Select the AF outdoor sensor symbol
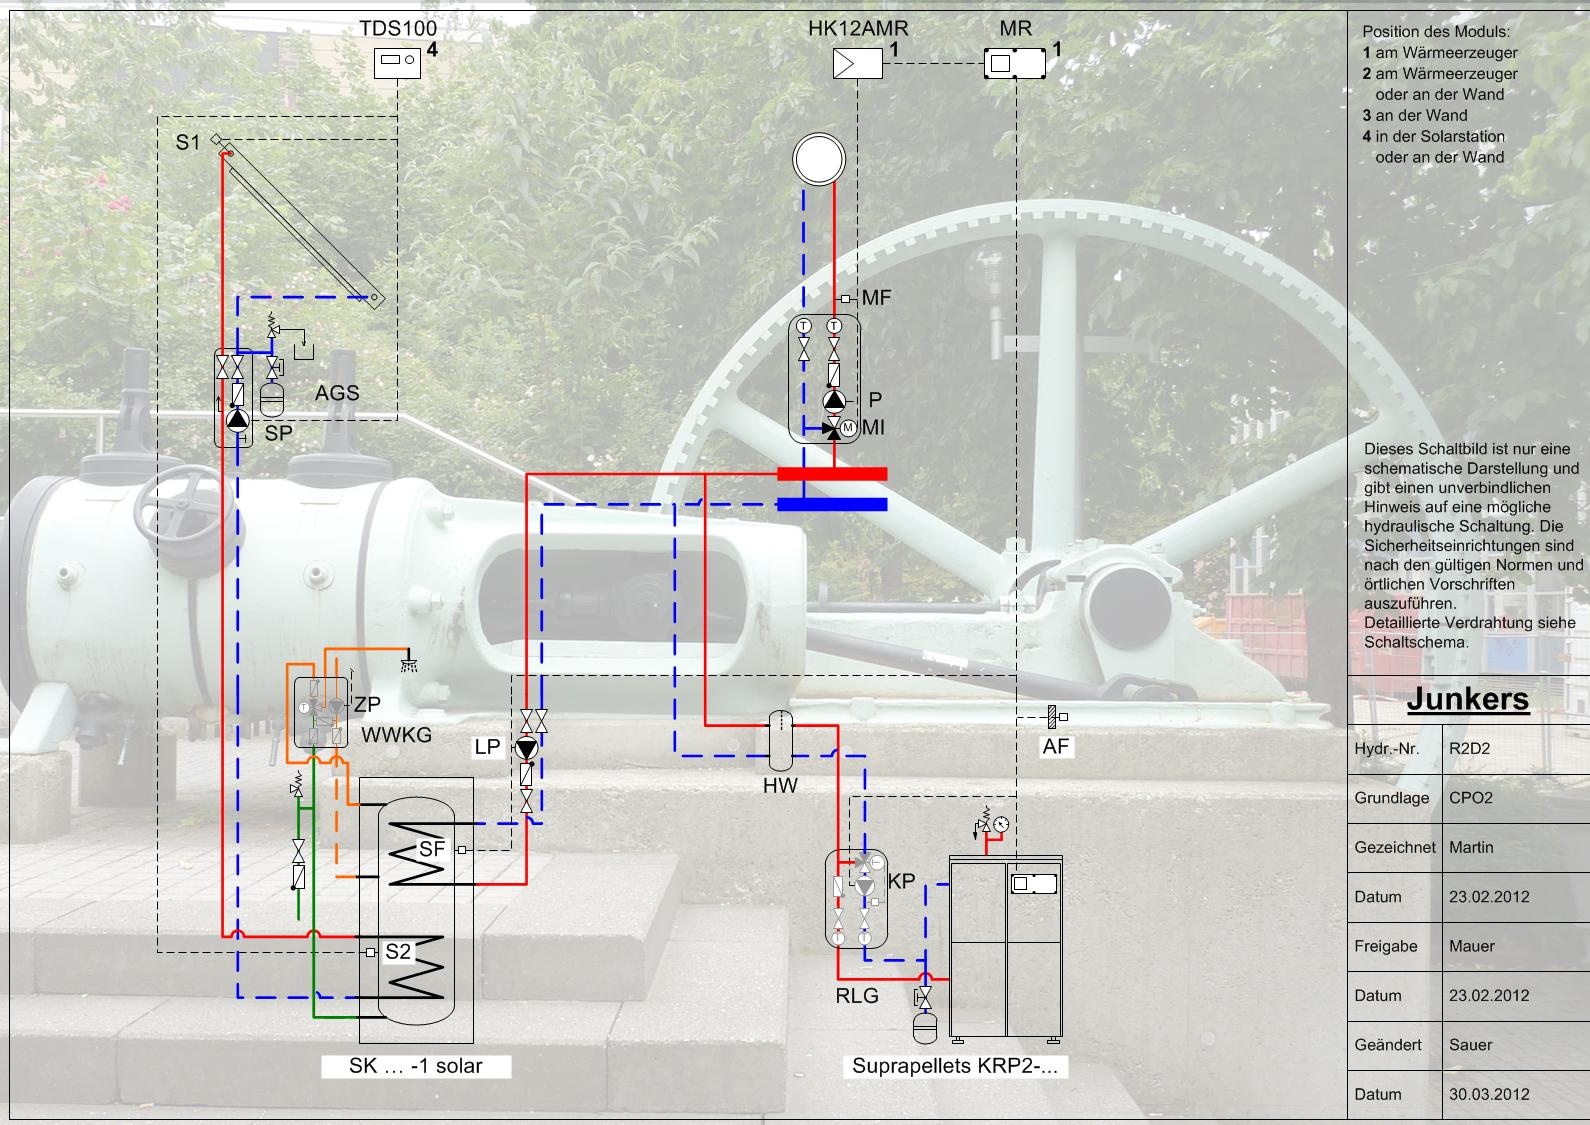 click(x=1054, y=717)
